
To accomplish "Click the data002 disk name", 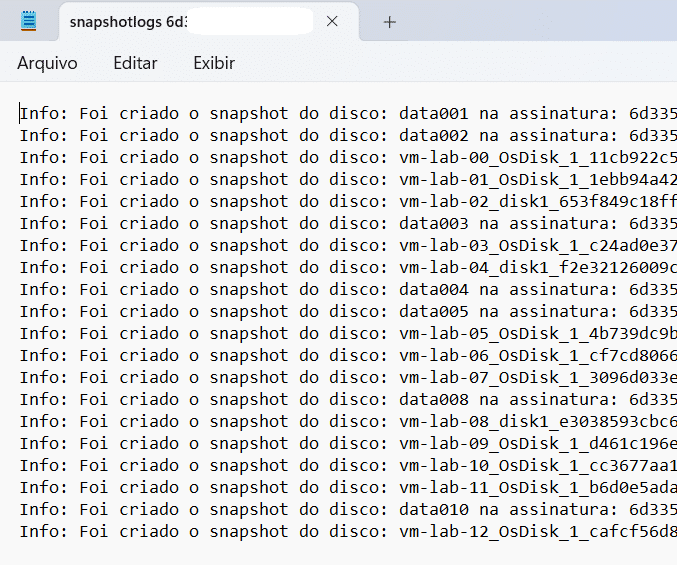I will point(433,135).
